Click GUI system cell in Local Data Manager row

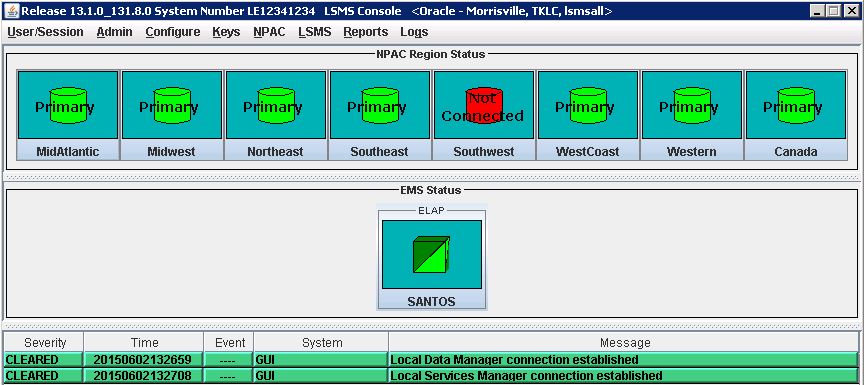click(x=322, y=360)
